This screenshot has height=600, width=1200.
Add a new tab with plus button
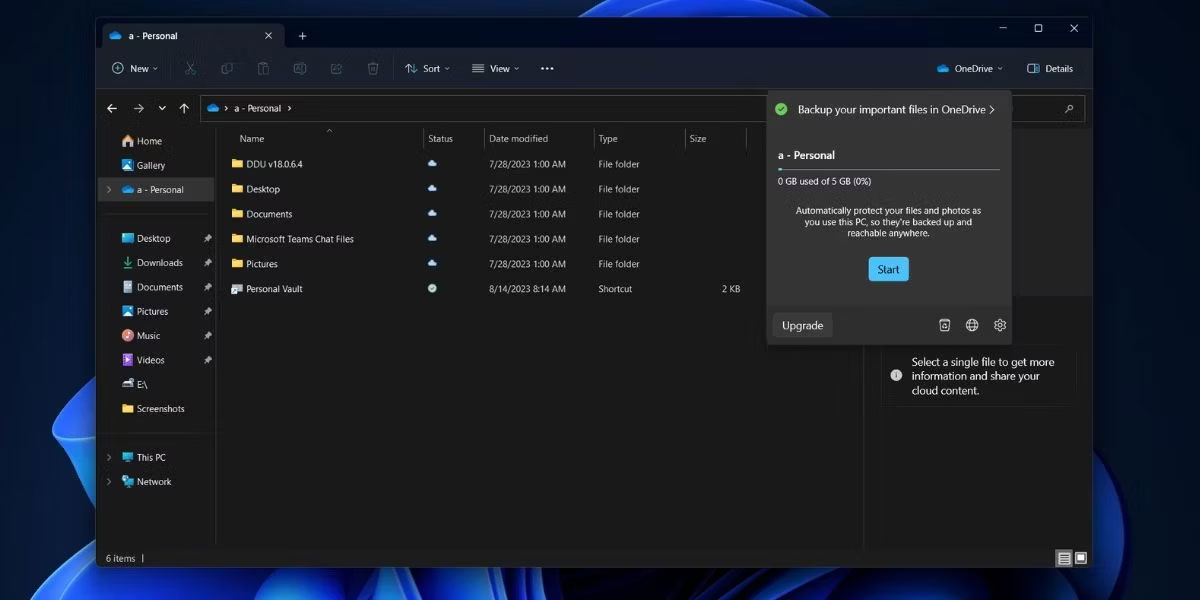pyautogui.click(x=302, y=36)
